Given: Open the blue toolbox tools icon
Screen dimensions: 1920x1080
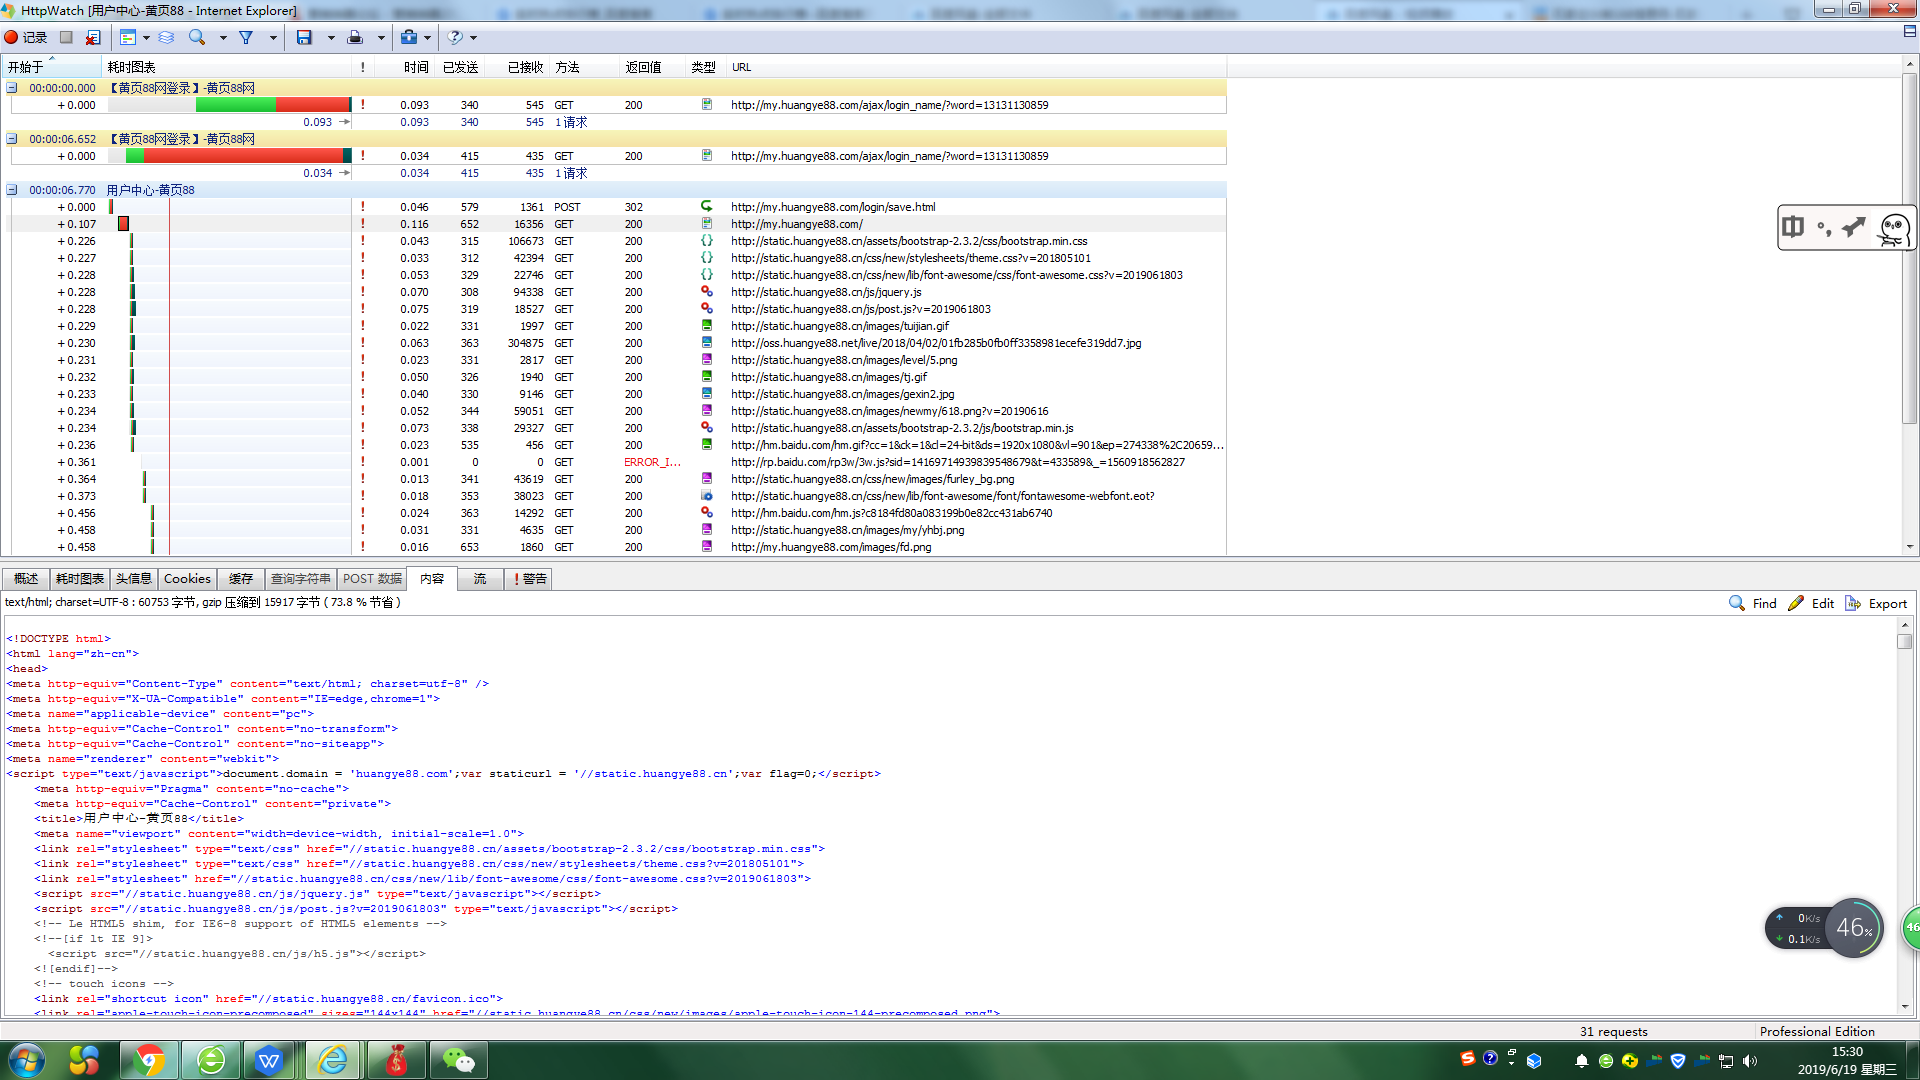Looking at the screenshot, I should click(409, 37).
